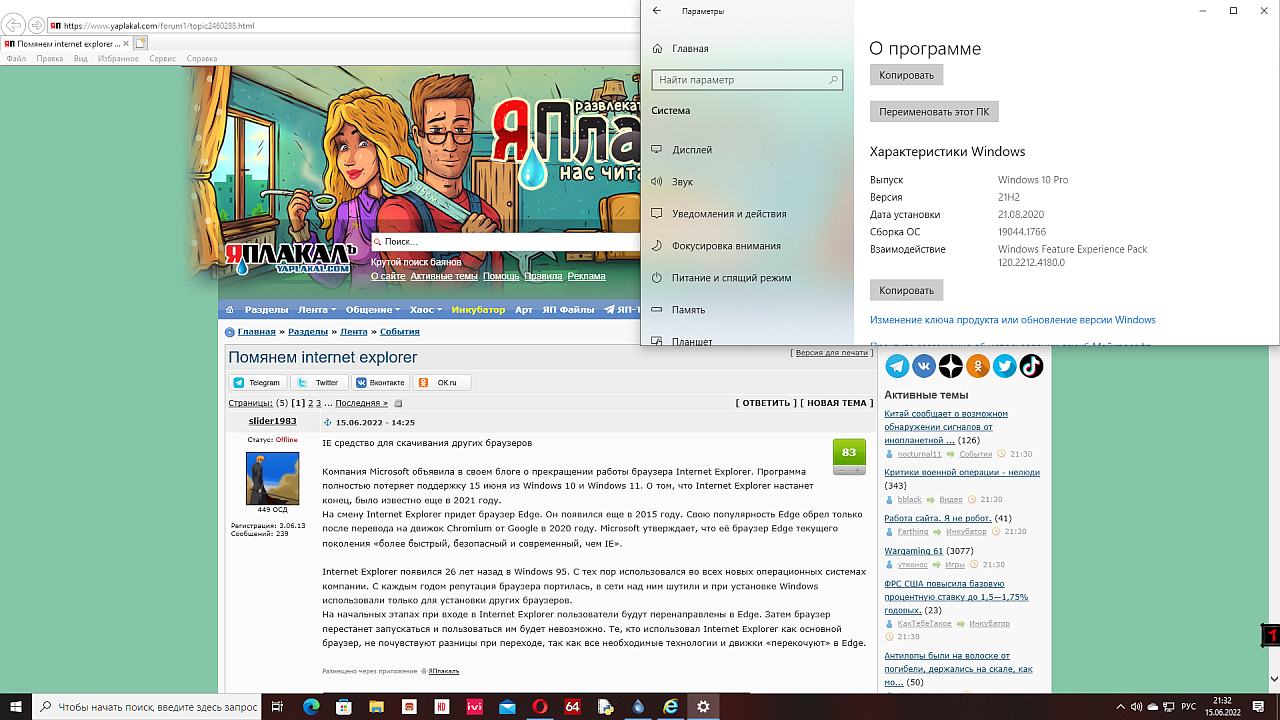Click the Yaplakal home icon in navigation bar
This screenshot has width=1280, height=720.
pos(230,310)
